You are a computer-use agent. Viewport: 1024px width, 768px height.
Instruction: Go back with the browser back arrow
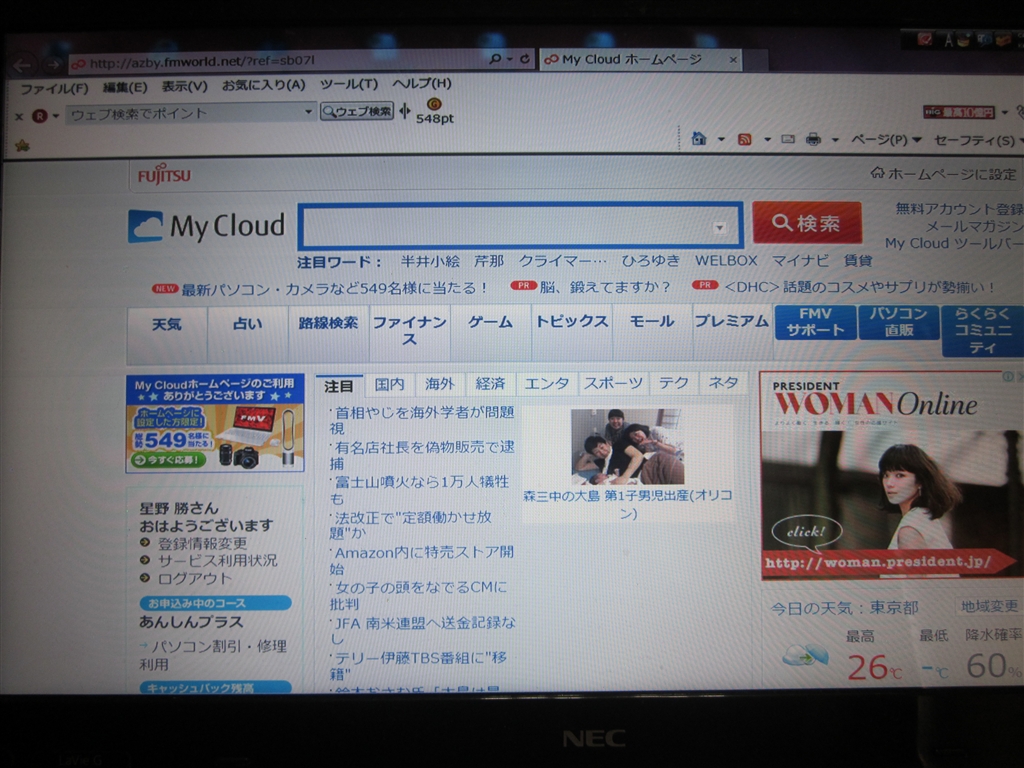(x=22, y=65)
